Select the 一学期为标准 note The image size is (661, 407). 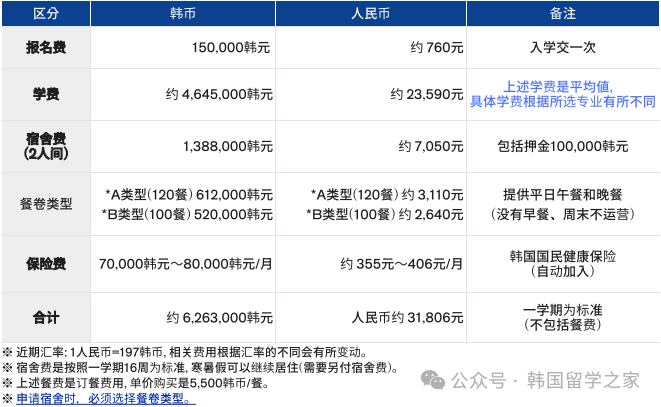[563, 310]
